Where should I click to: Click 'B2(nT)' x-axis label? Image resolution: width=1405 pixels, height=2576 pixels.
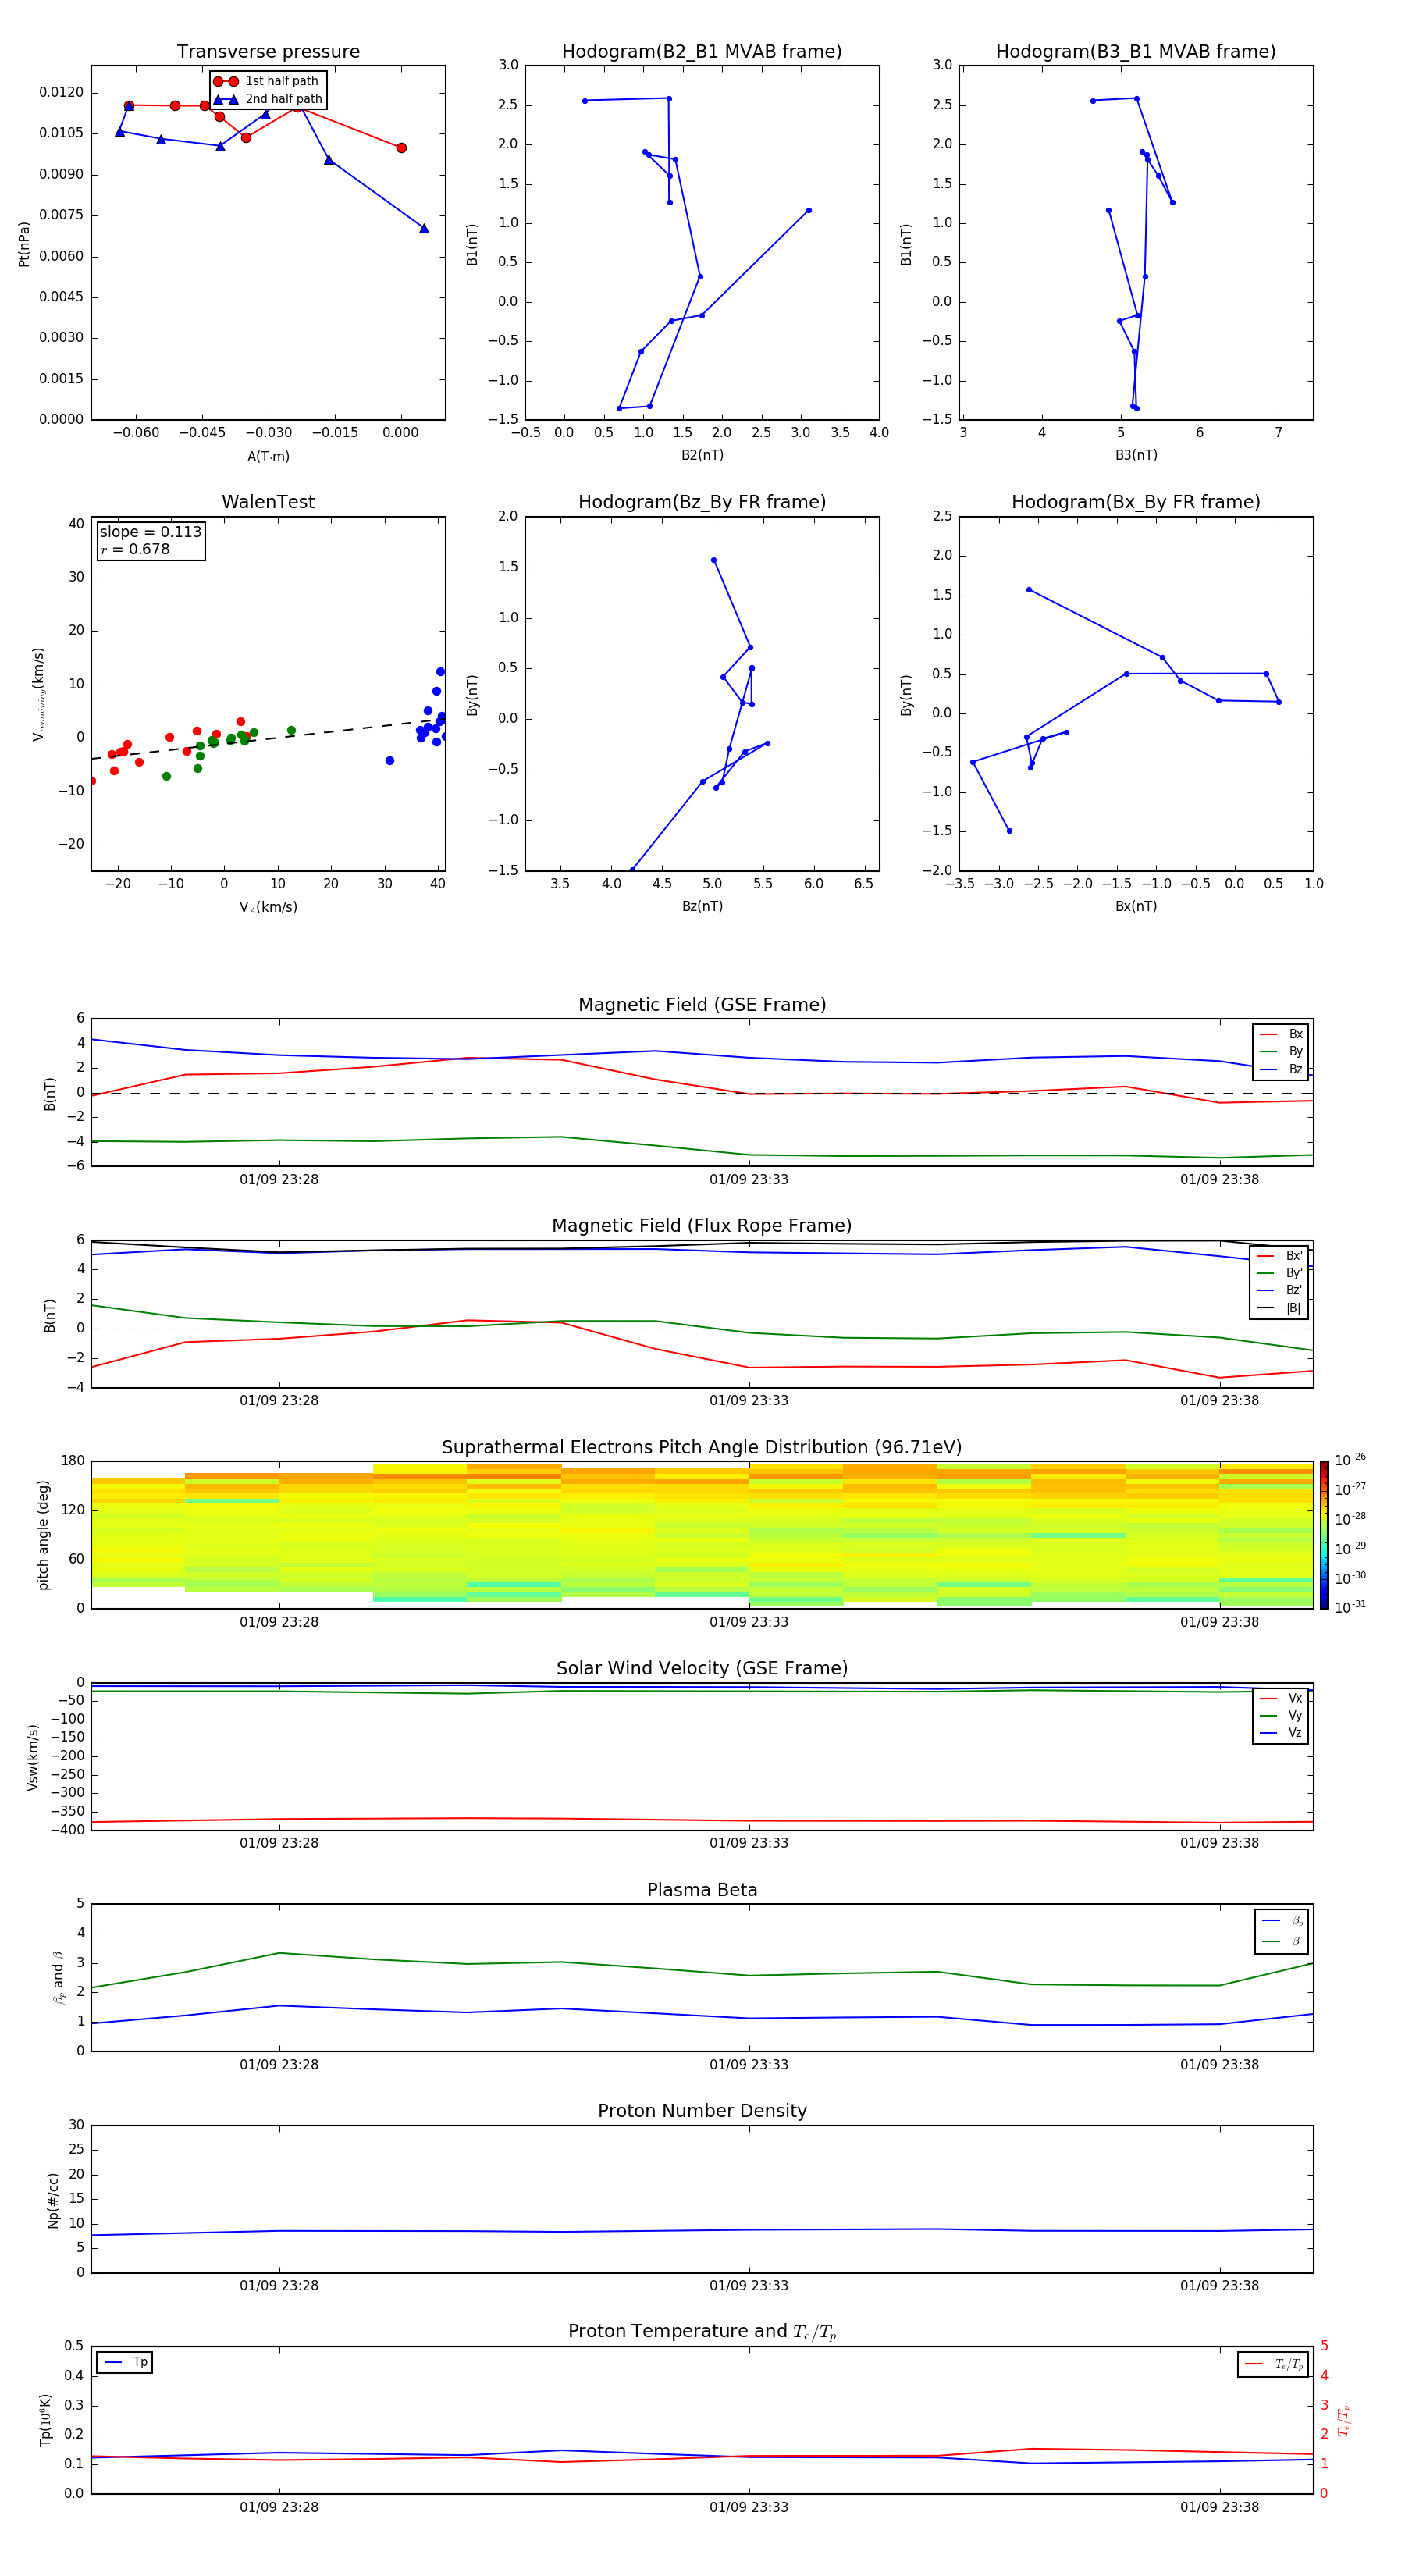click(x=702, y=455)
